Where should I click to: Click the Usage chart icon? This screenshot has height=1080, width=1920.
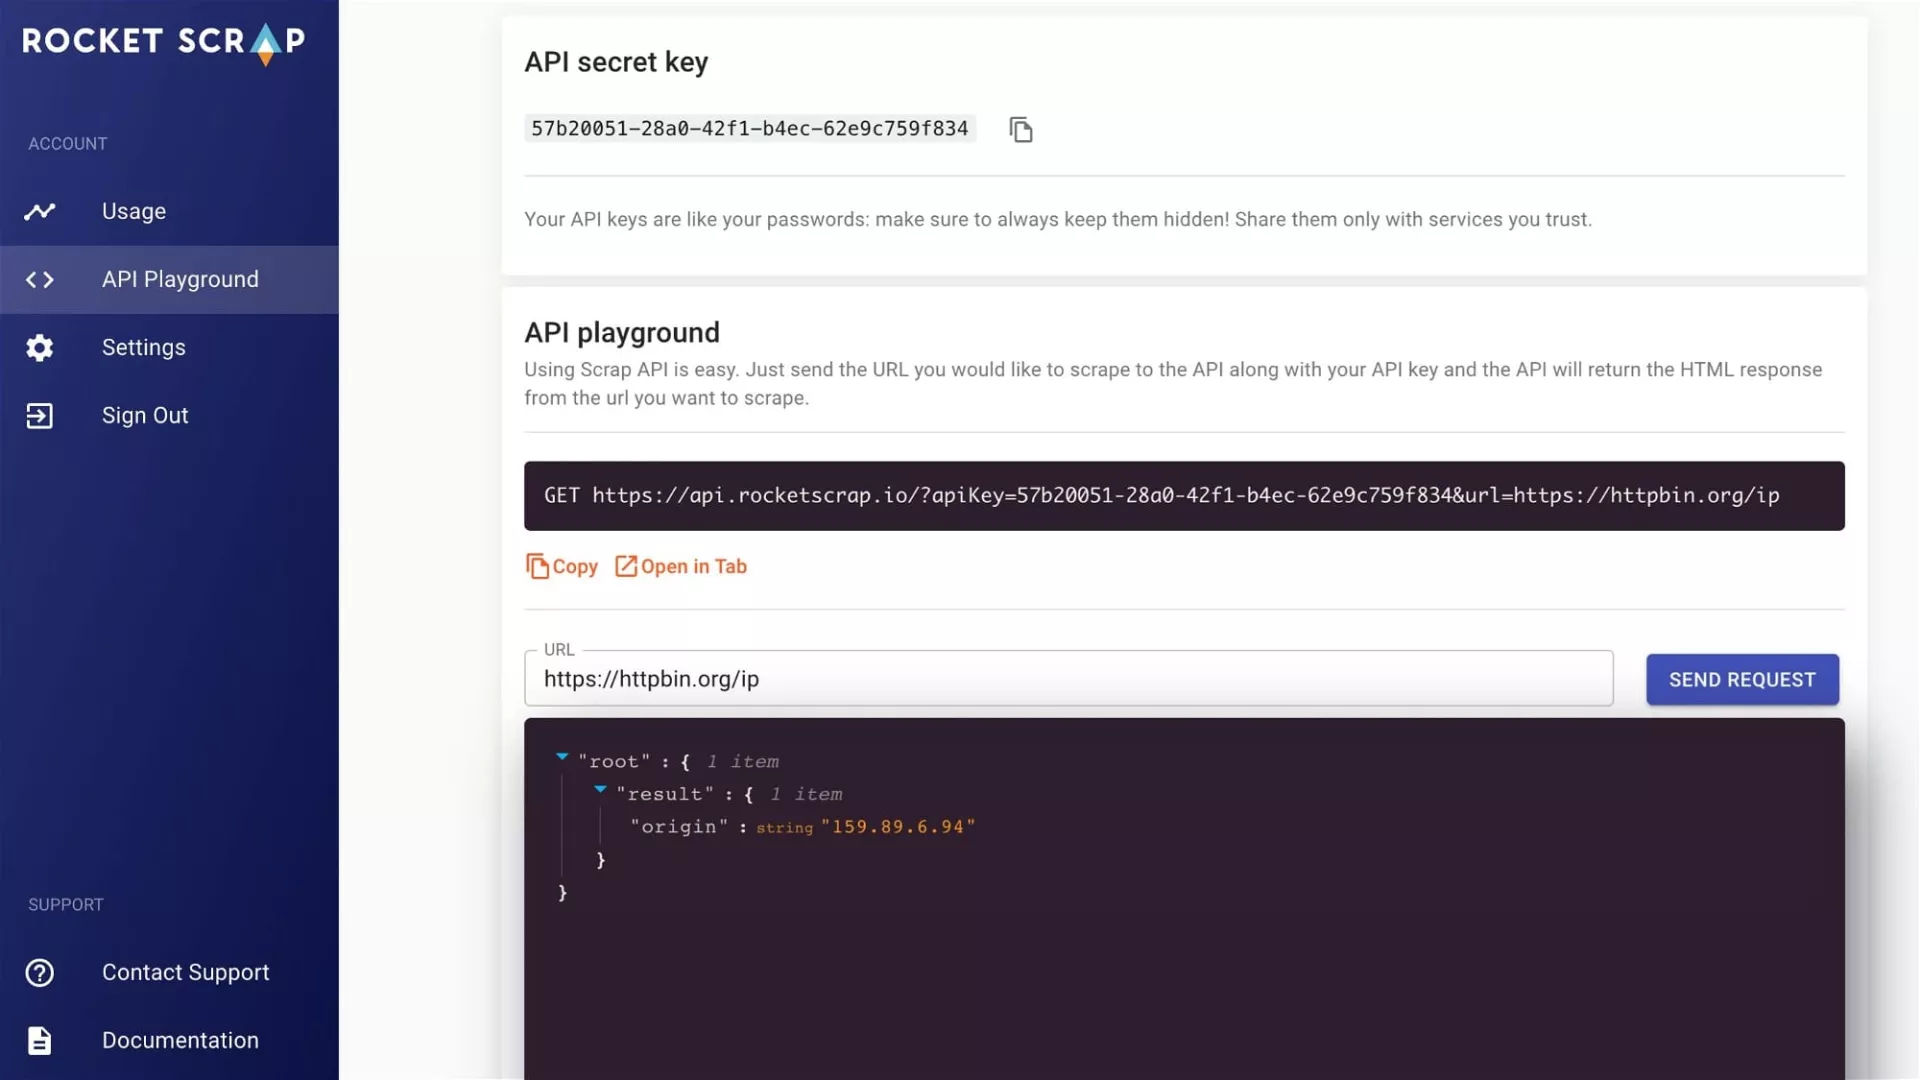(40, 211)
